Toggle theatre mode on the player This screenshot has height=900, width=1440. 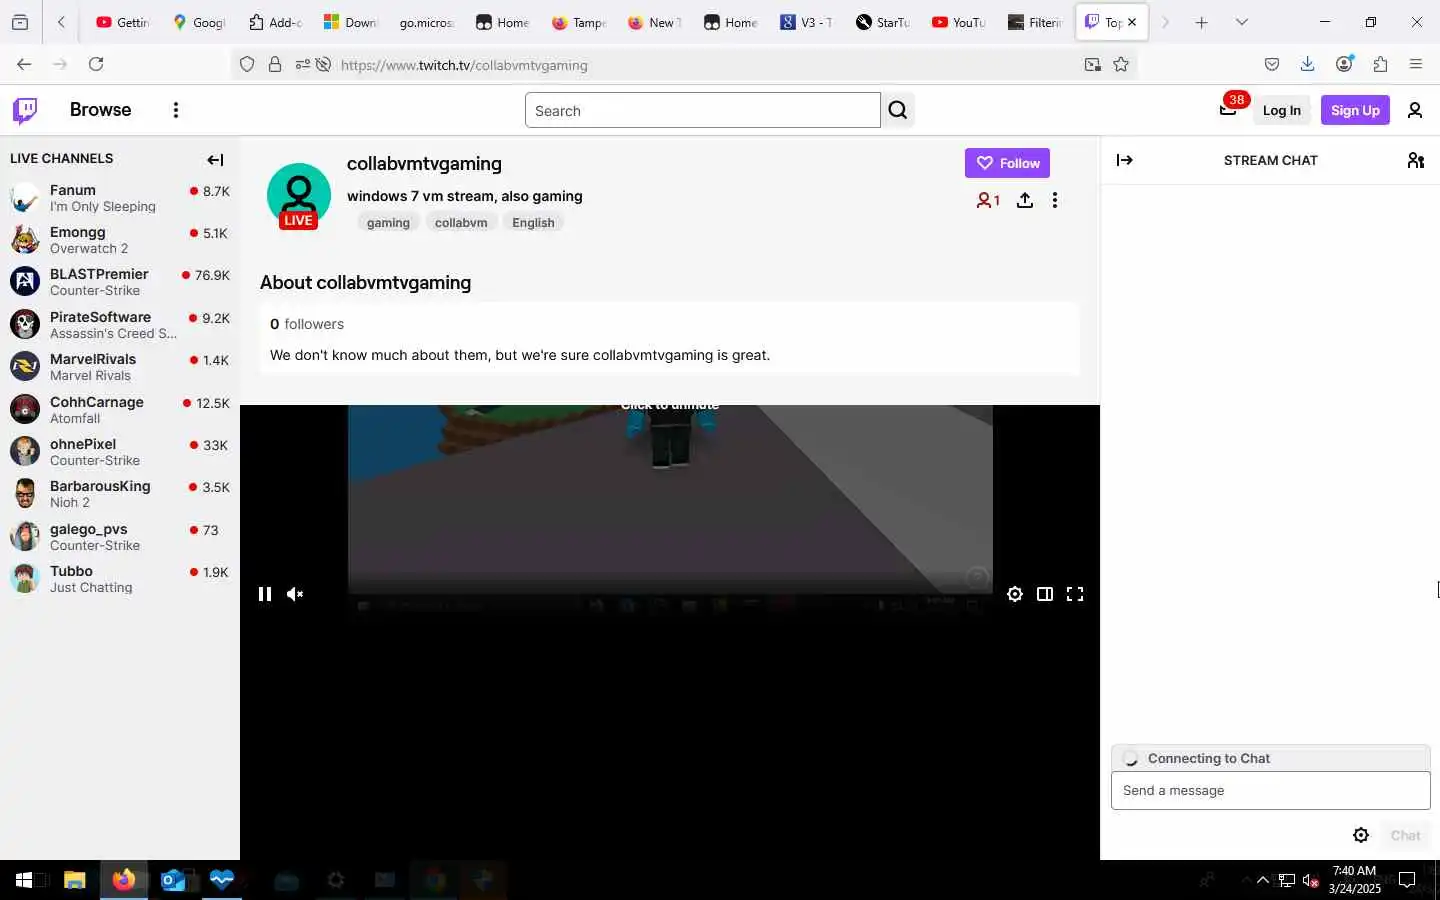tap(1045, 594)
